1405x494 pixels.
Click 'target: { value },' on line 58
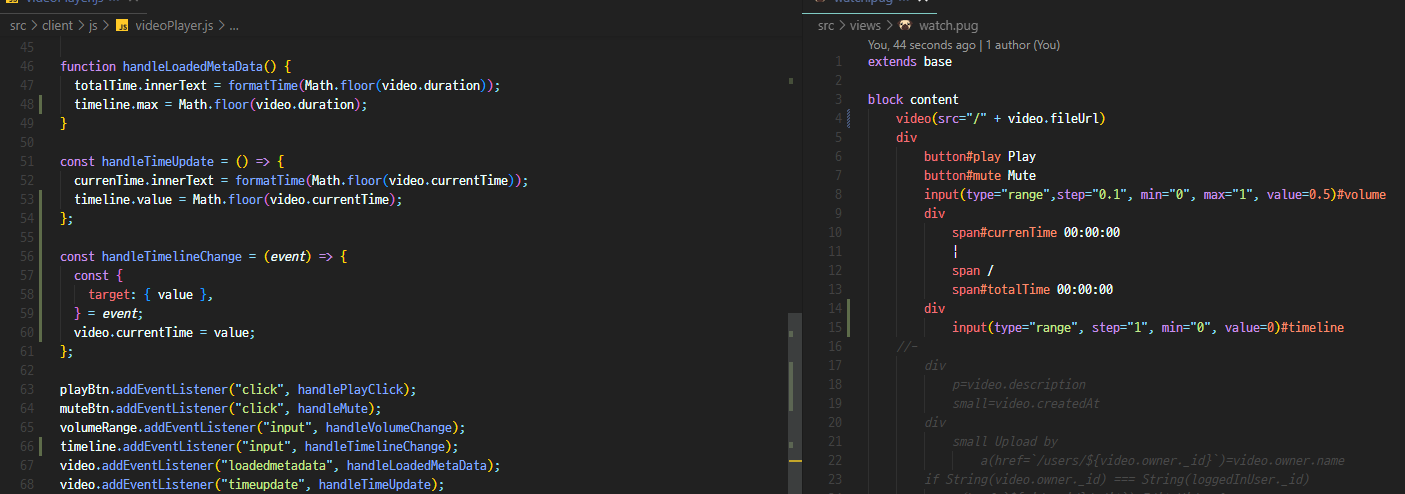151,294
